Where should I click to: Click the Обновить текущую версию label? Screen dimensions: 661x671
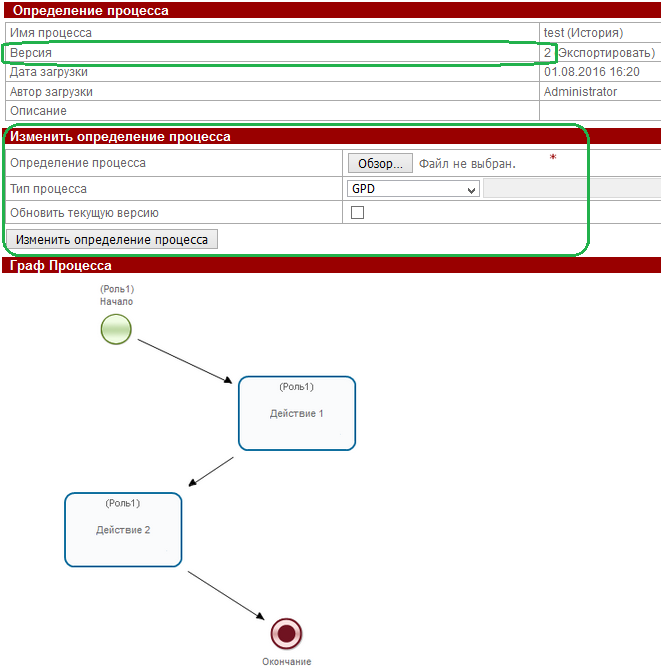pyautogui.click(x=84, y=213)
